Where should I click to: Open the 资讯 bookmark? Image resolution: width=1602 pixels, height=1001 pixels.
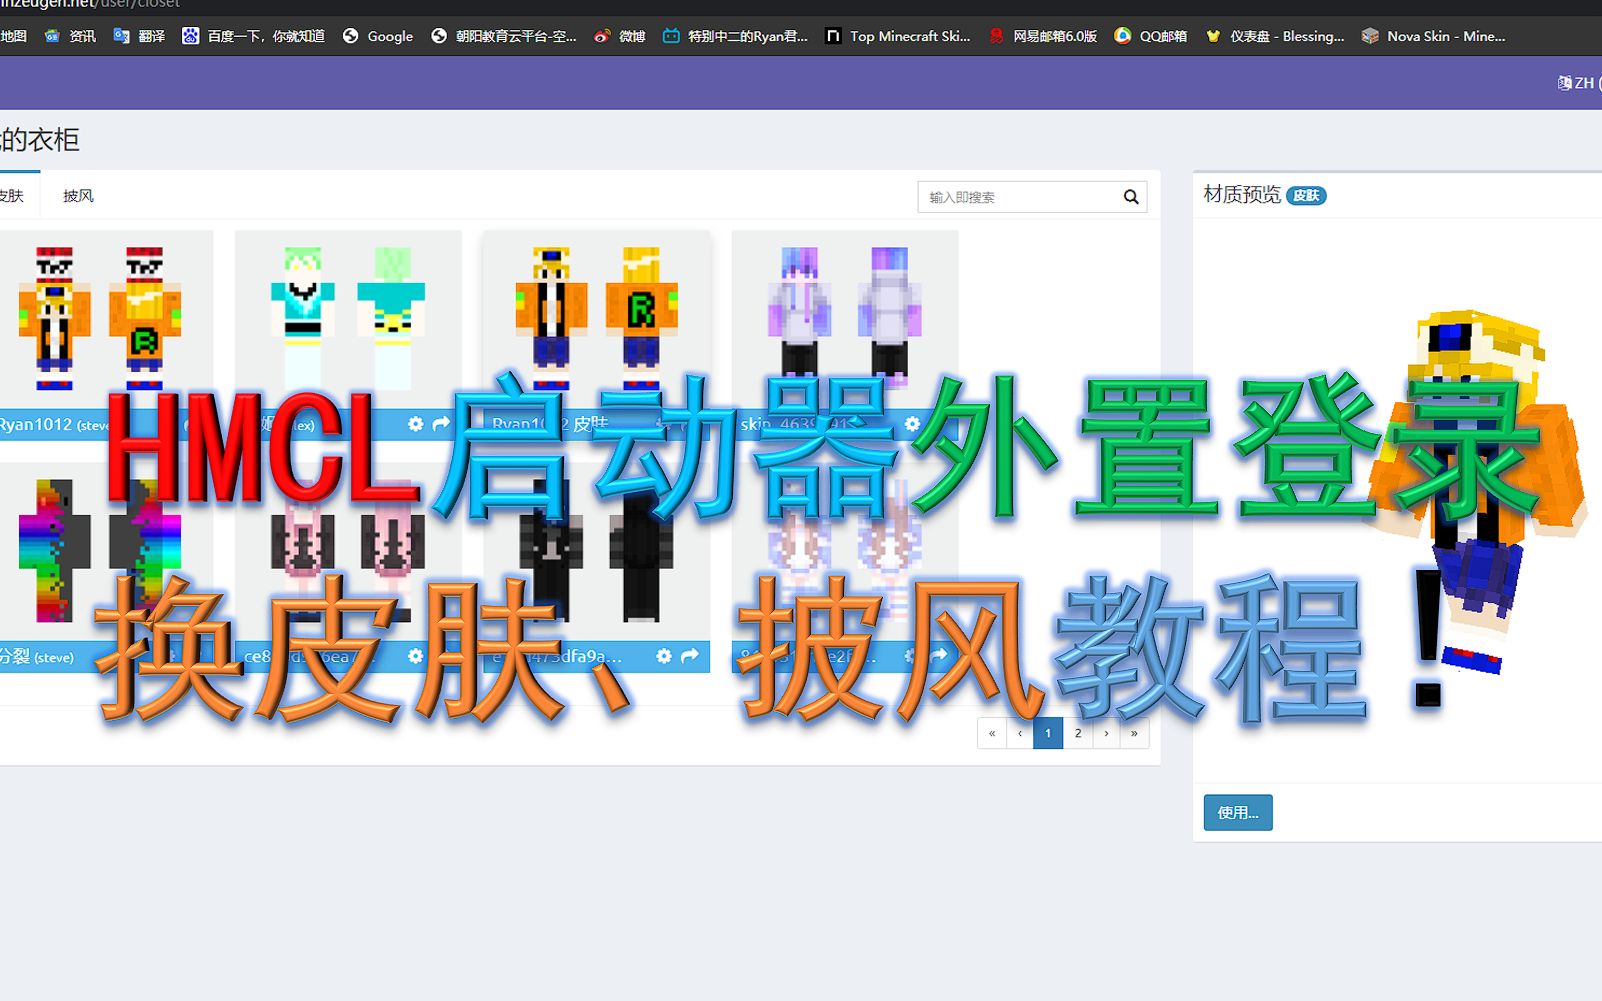click(x=70, y=36)
